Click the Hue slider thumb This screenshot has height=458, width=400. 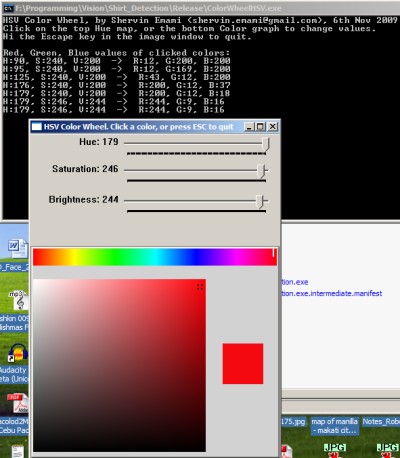tap(266, 144)
